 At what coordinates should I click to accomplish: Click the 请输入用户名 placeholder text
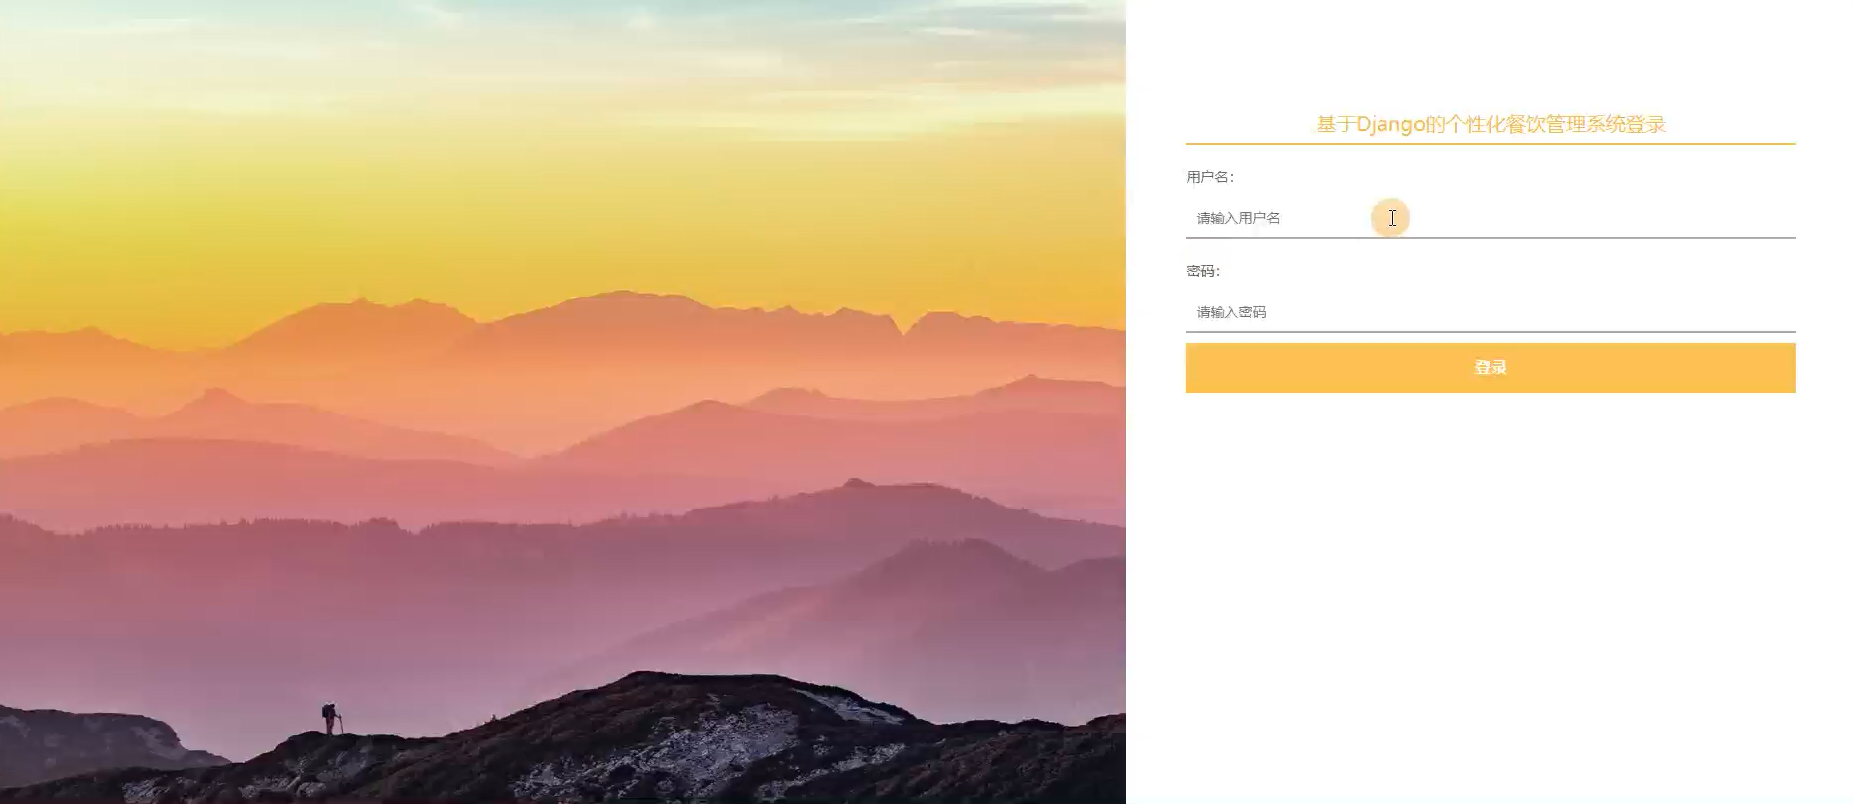click(1238, 218)
